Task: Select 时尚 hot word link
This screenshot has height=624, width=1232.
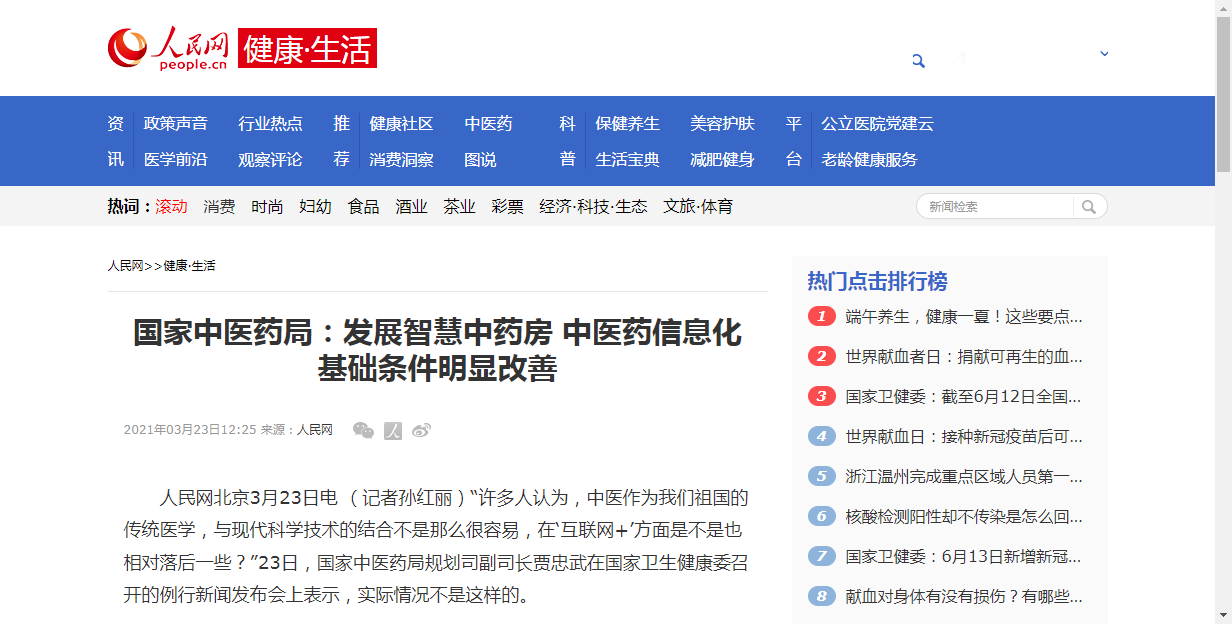Action: click(267, 207)
